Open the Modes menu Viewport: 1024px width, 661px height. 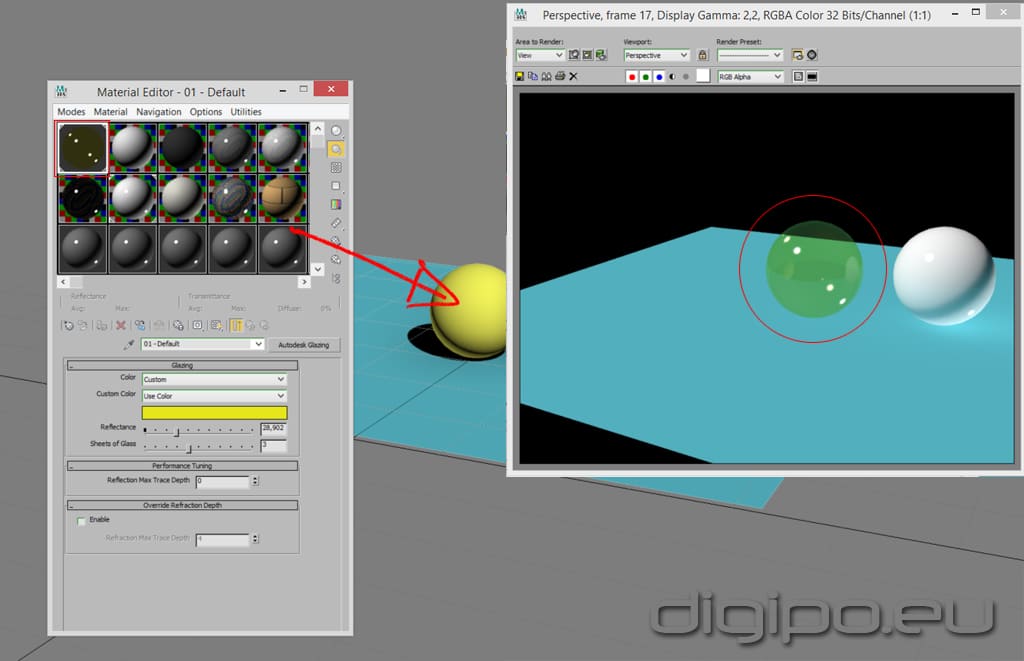tap(71, 112)
